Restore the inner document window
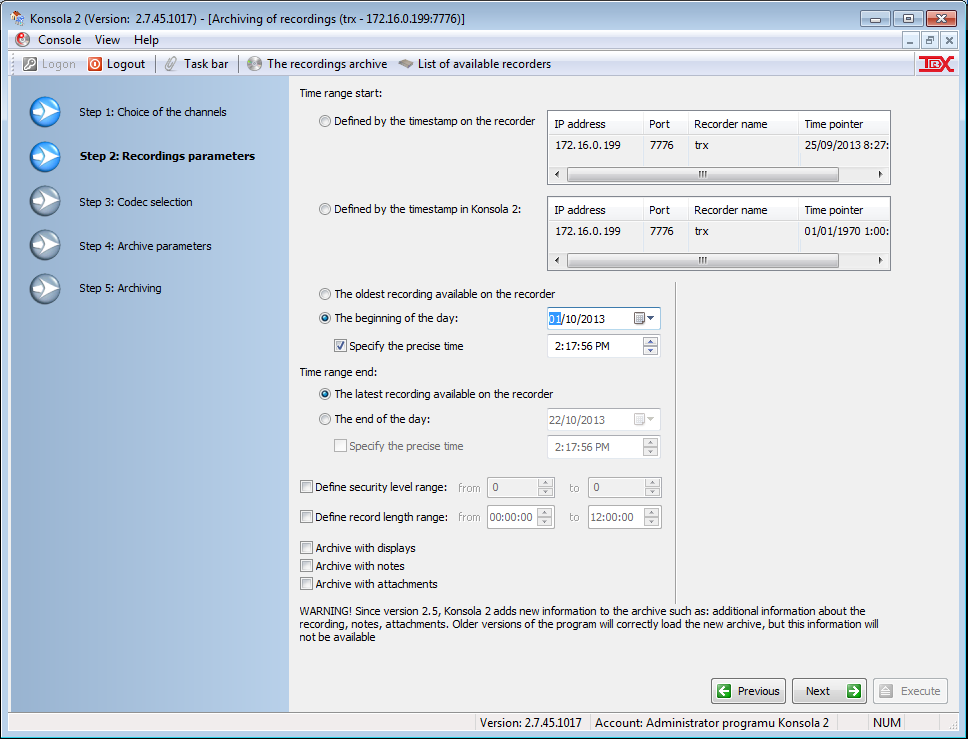The image size is (968, 739). coord(929,41)
